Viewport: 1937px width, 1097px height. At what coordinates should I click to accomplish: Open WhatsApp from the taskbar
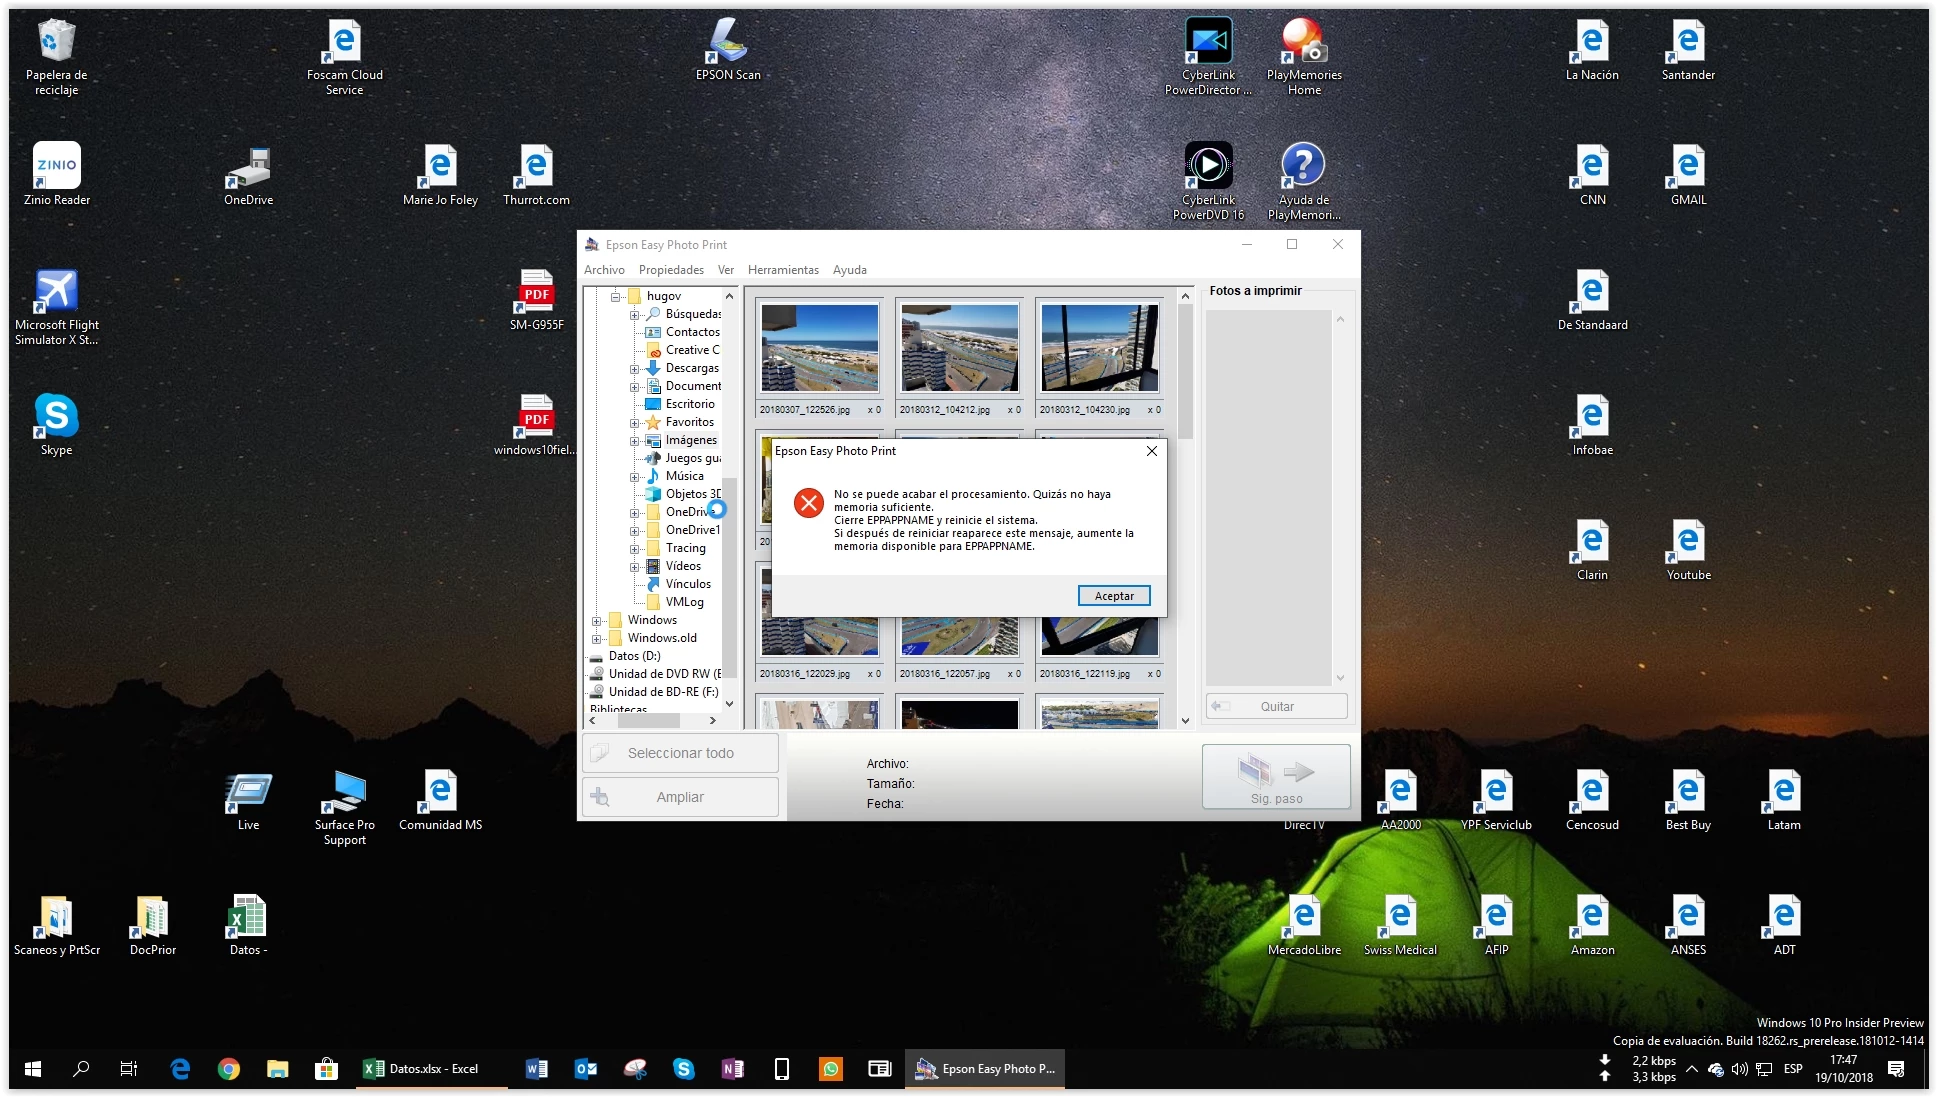click(831, 1069)
